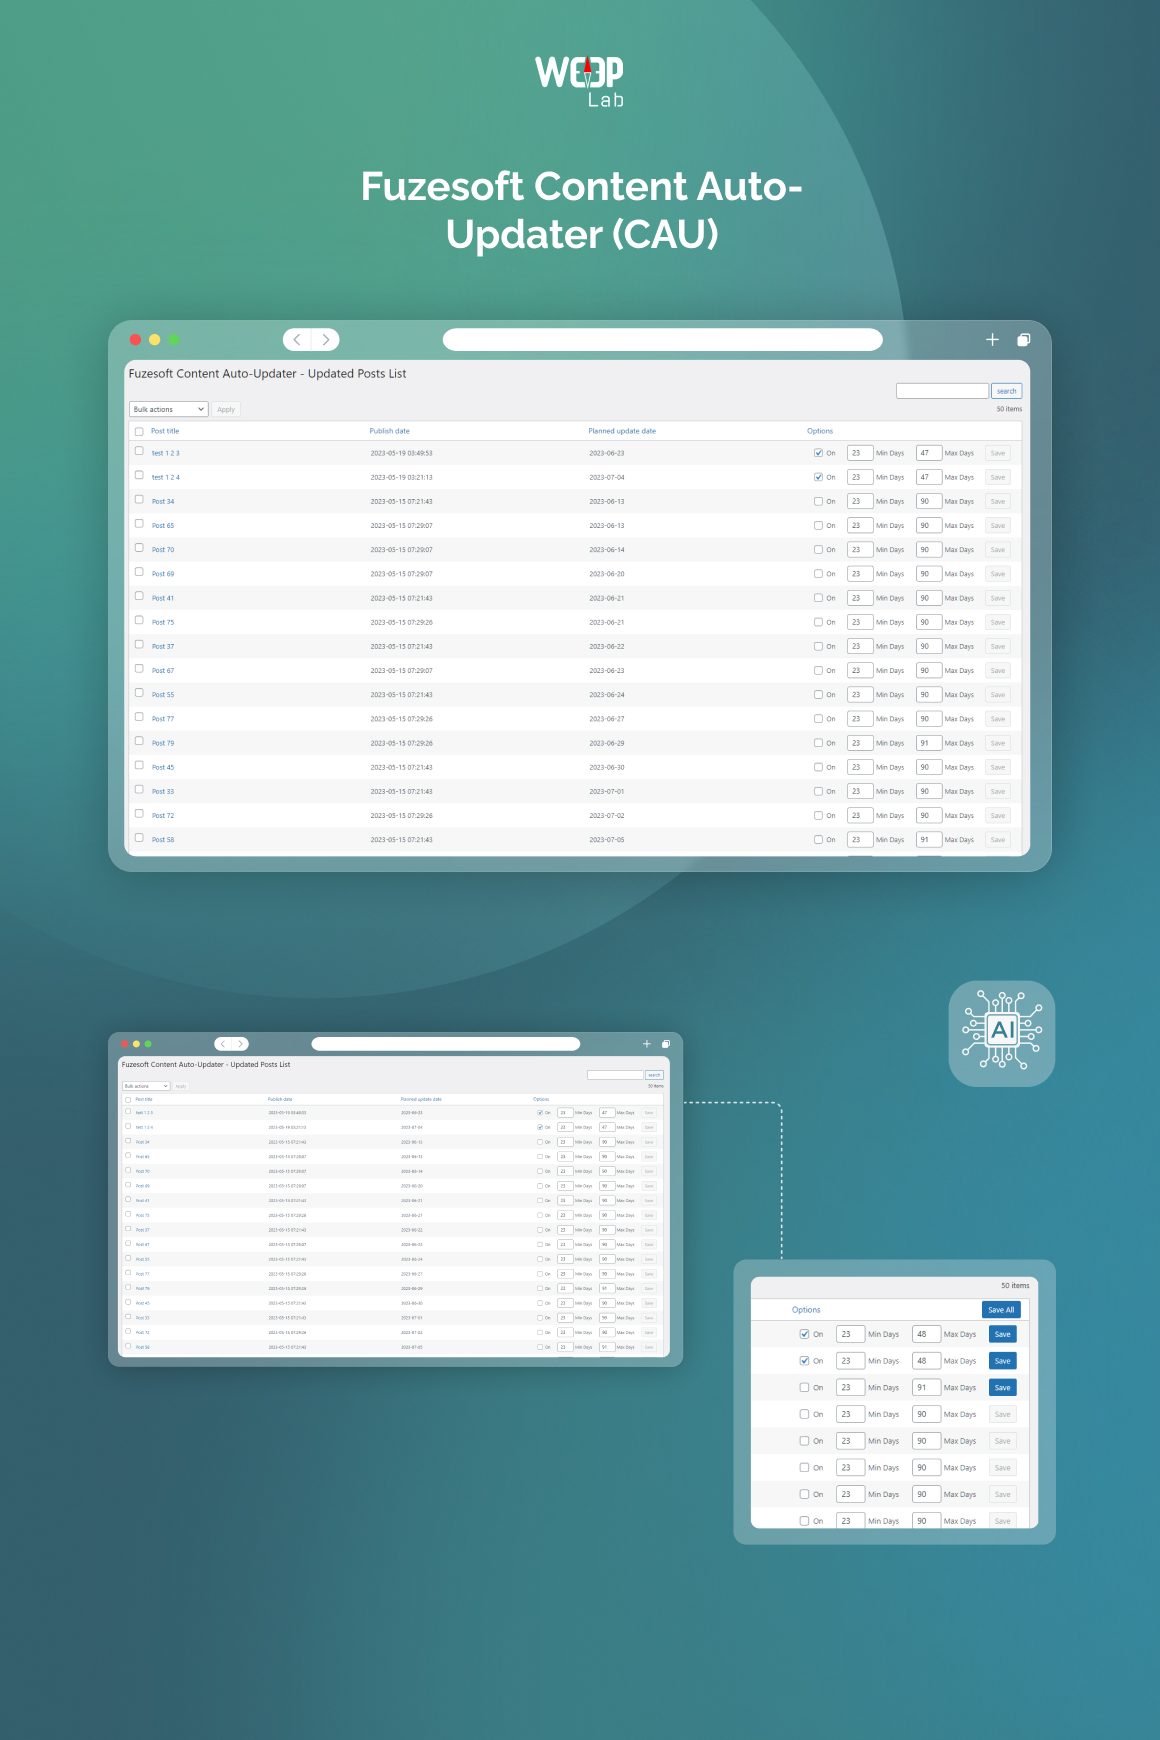Click the publish date 2023-05-19 03:49:53
The height and width of the screenshot is (1740, 1160).
click(x=401, y=453)
